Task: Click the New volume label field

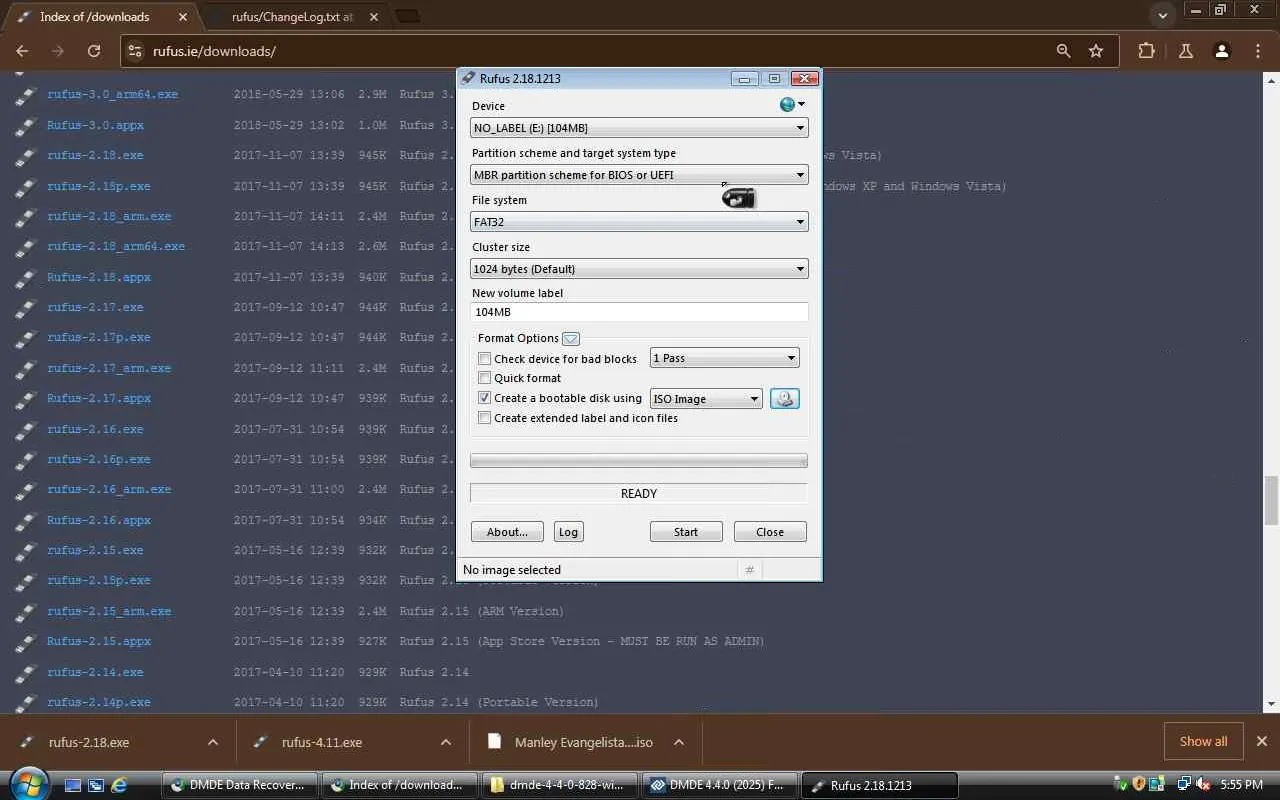Action: (639, 312)
